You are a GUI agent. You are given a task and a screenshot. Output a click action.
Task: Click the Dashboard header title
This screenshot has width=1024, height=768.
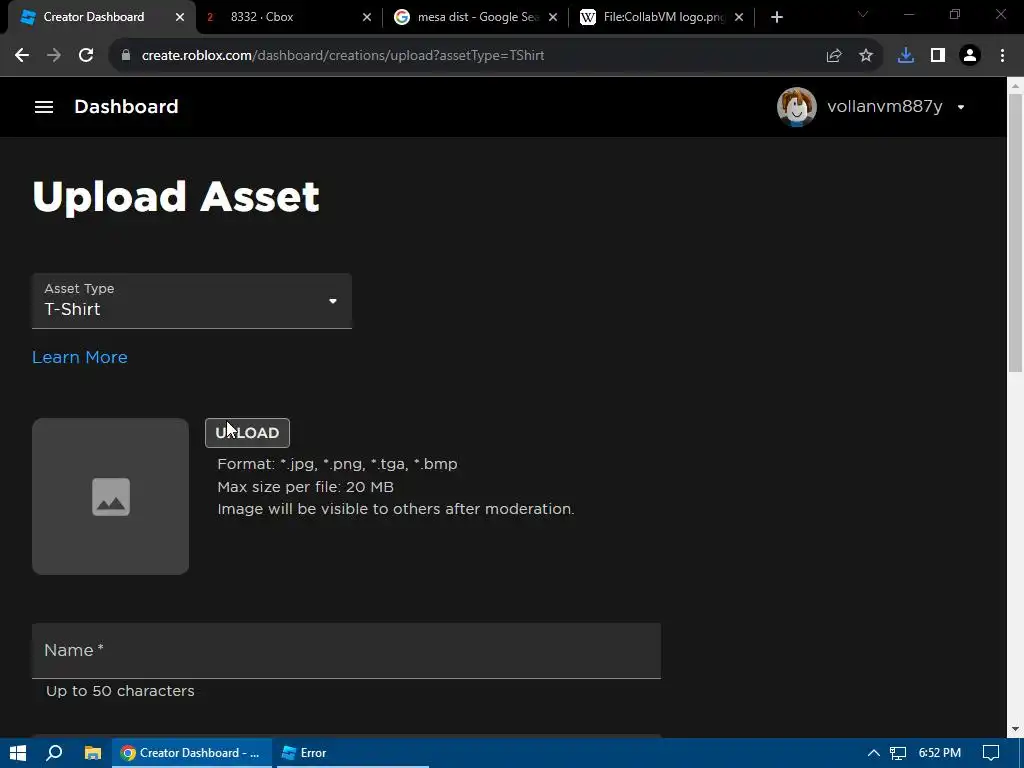click(x=126, y=106)
